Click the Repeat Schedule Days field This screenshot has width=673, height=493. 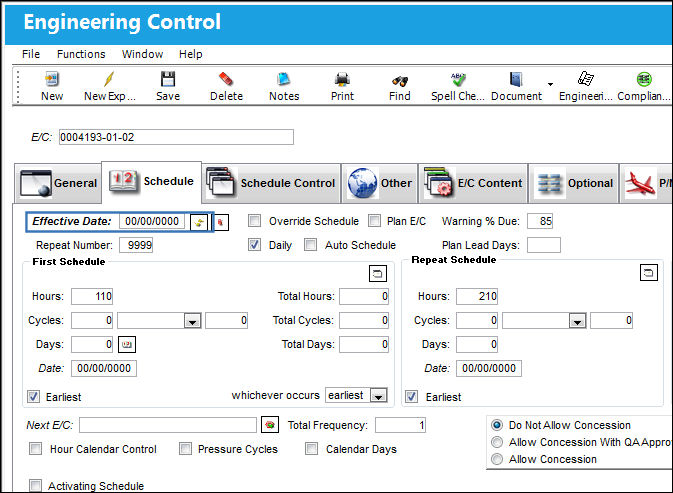(477, 344)
